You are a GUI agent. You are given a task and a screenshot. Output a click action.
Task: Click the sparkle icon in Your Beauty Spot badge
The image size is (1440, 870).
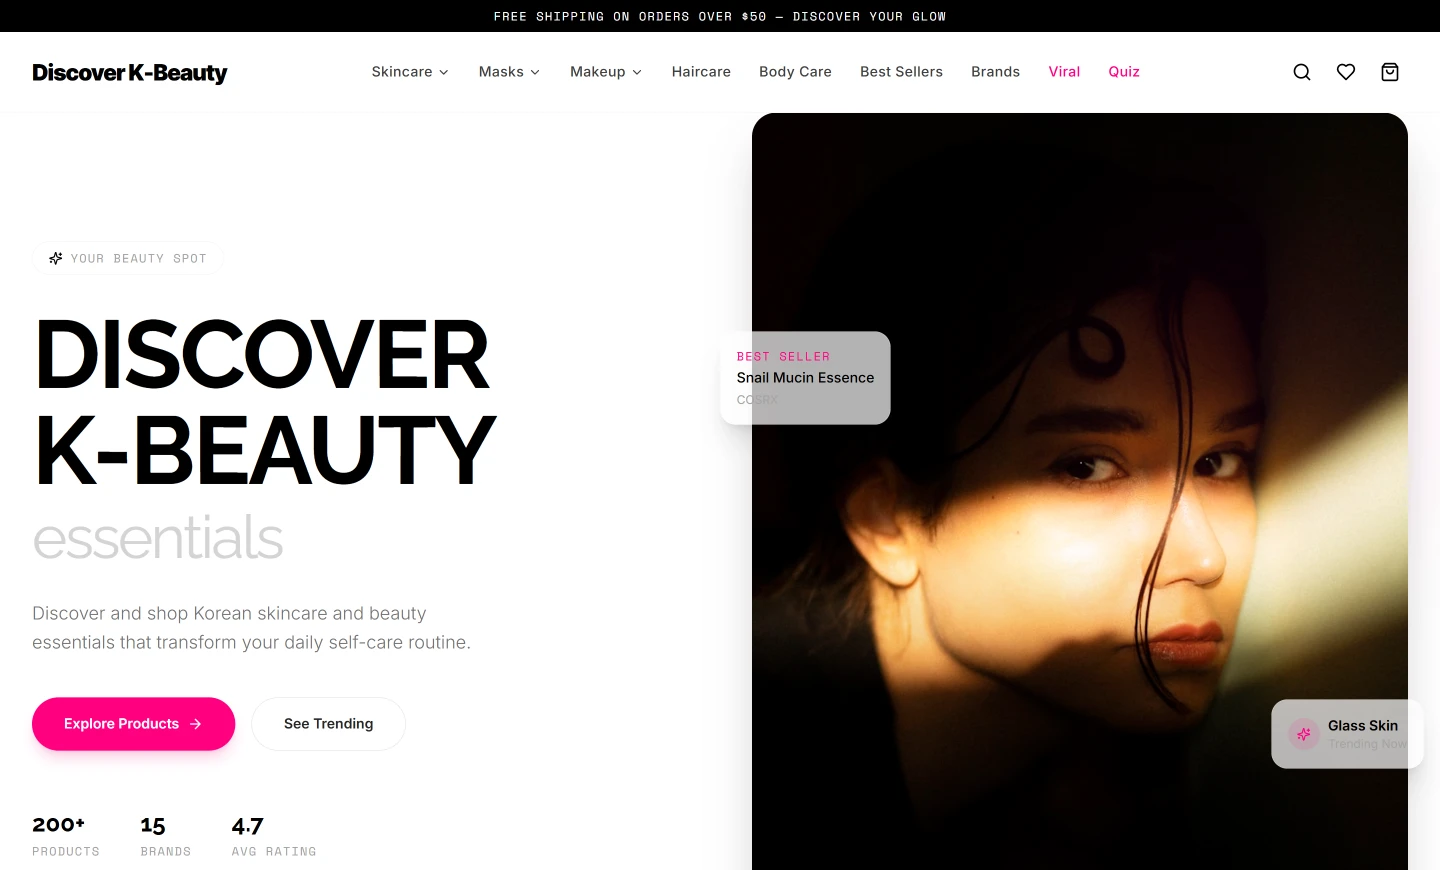coord(55,258)
